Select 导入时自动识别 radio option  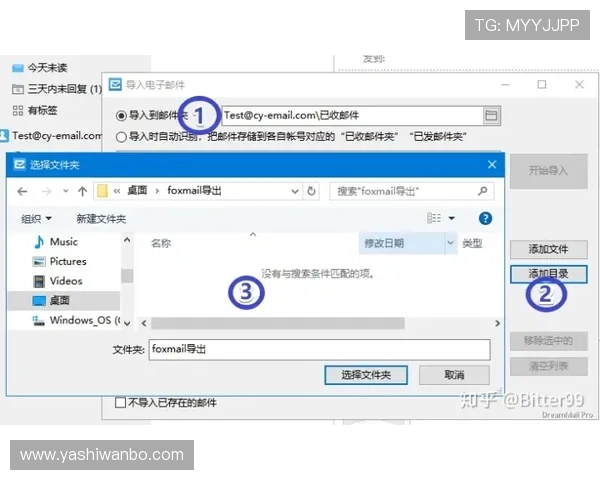[x=121, y=137]
